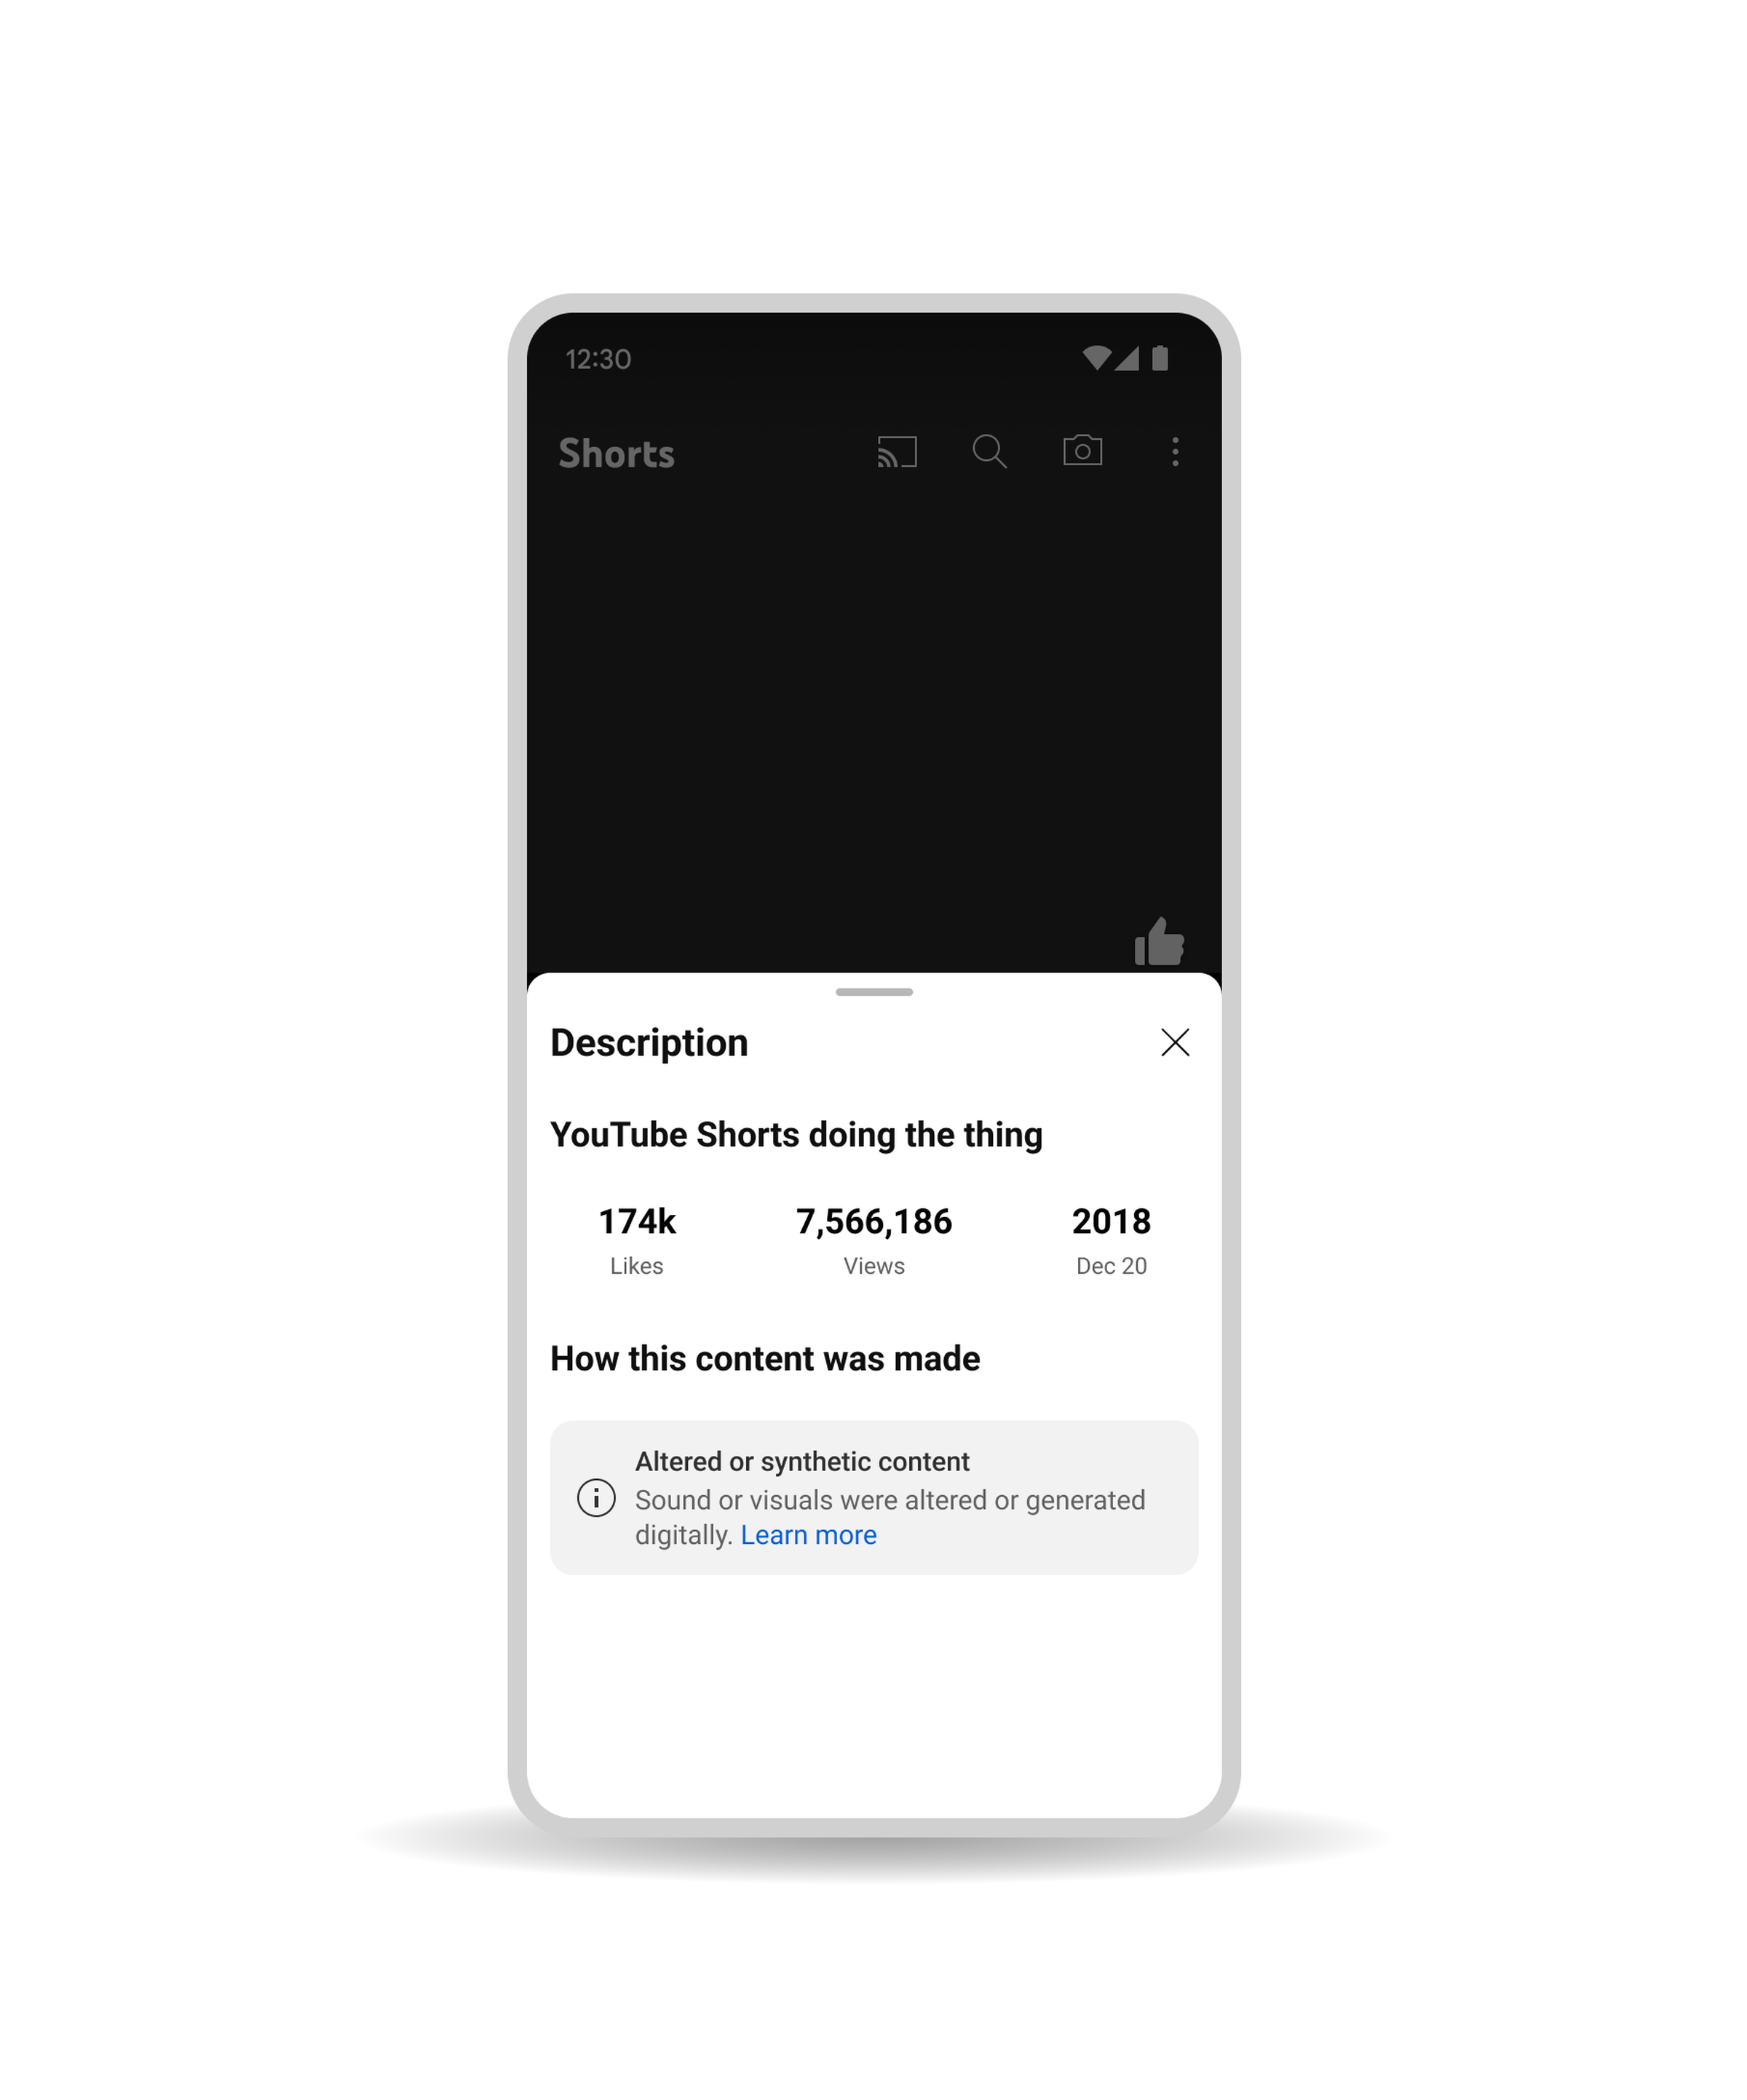The width and height of the screenshot is (1747, 2100).
Task: Click the camera icon
Action: (1082, 452)
